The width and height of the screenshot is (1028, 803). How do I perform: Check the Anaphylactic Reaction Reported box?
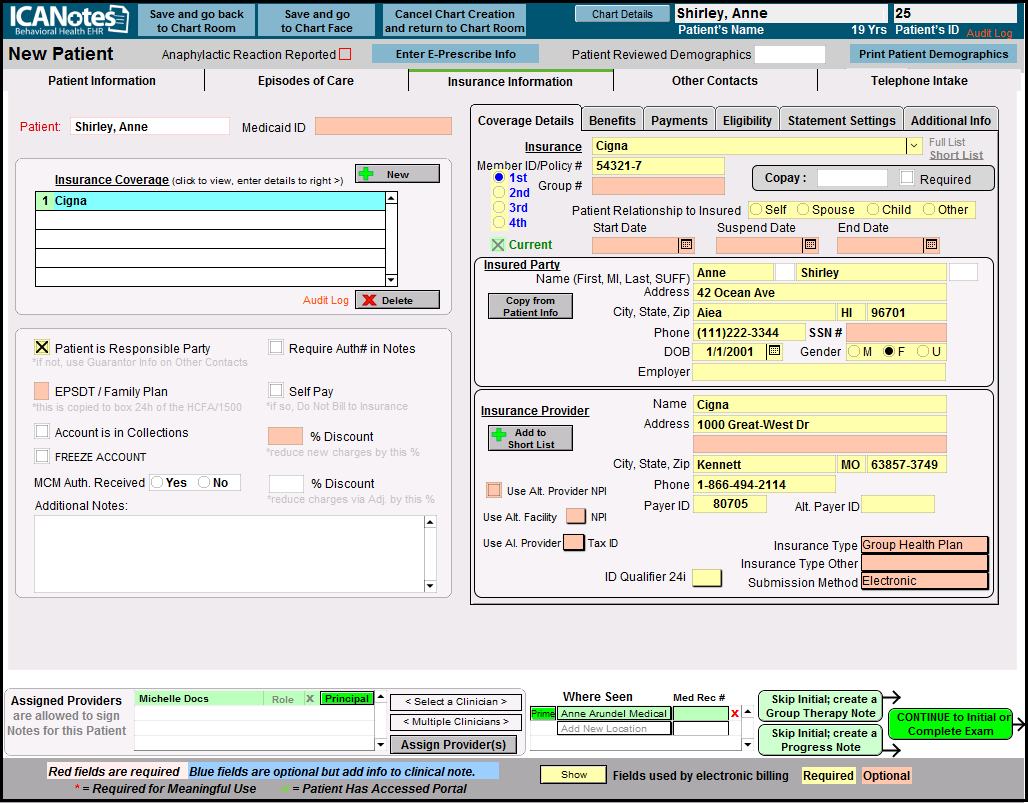click(345, 55)
